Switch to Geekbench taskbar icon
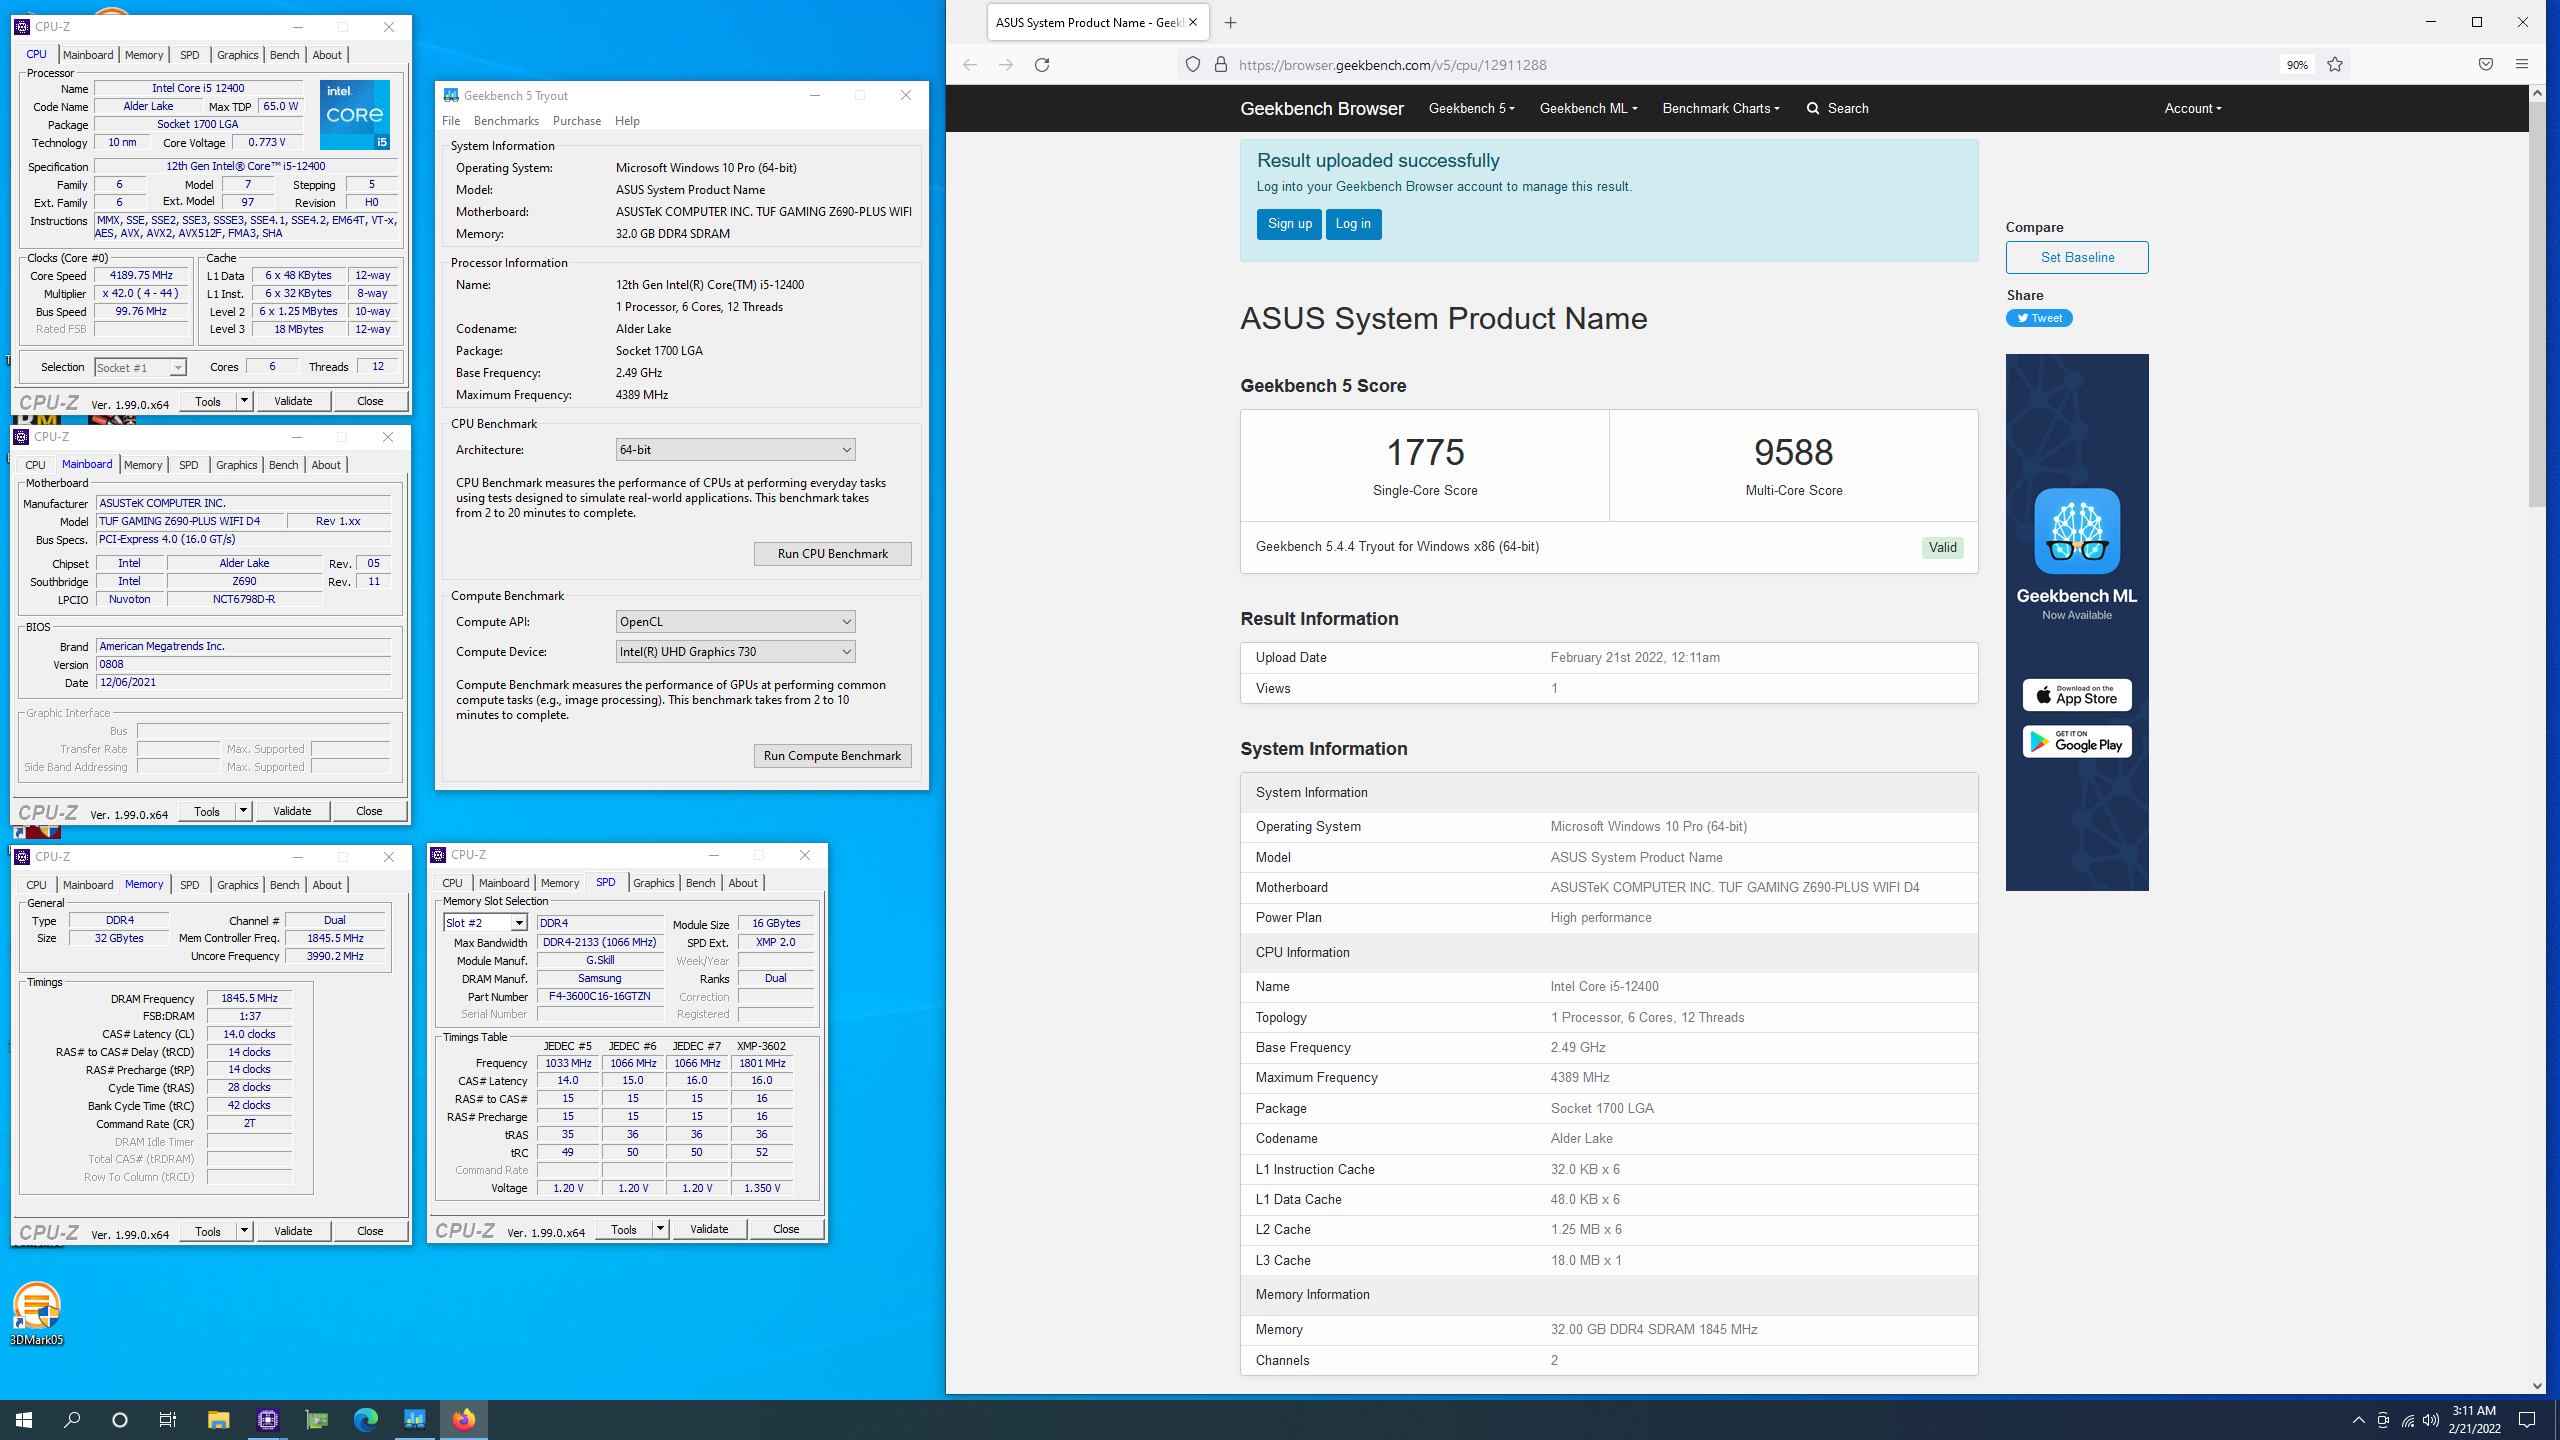2560x1440 pixels. (x=415, y=1419)
